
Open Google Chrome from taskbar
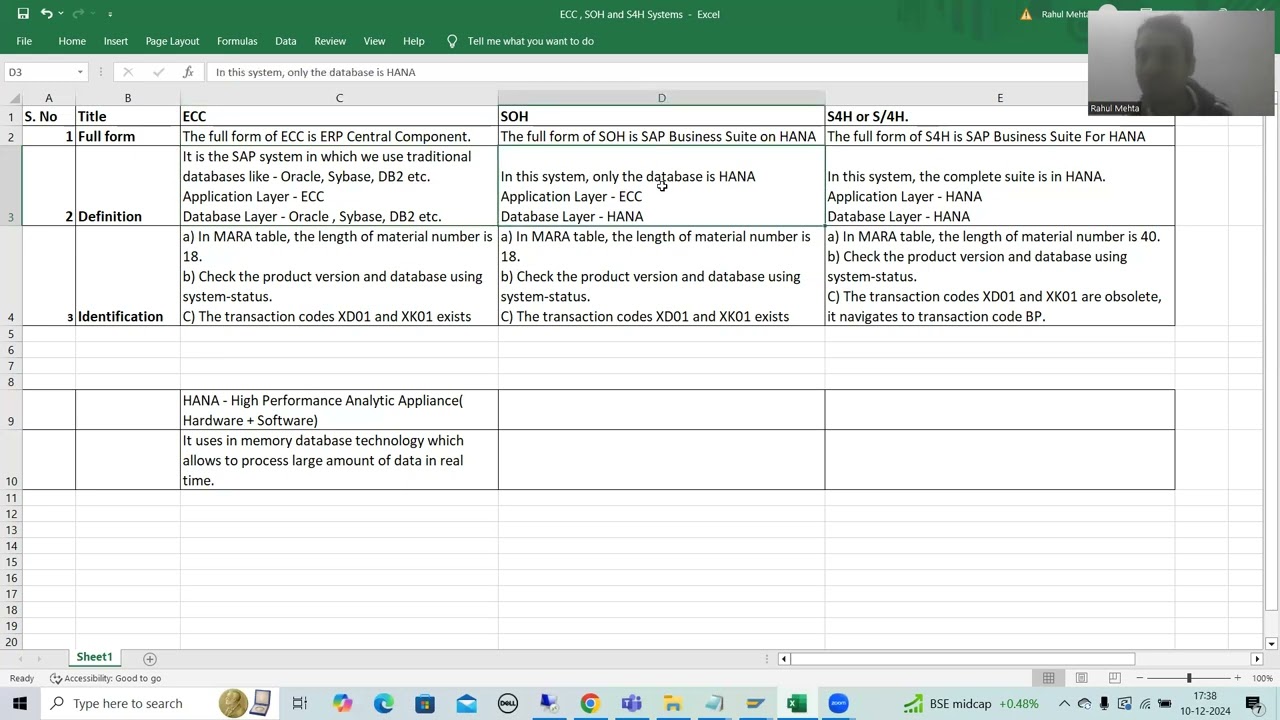tap(590, 703)
